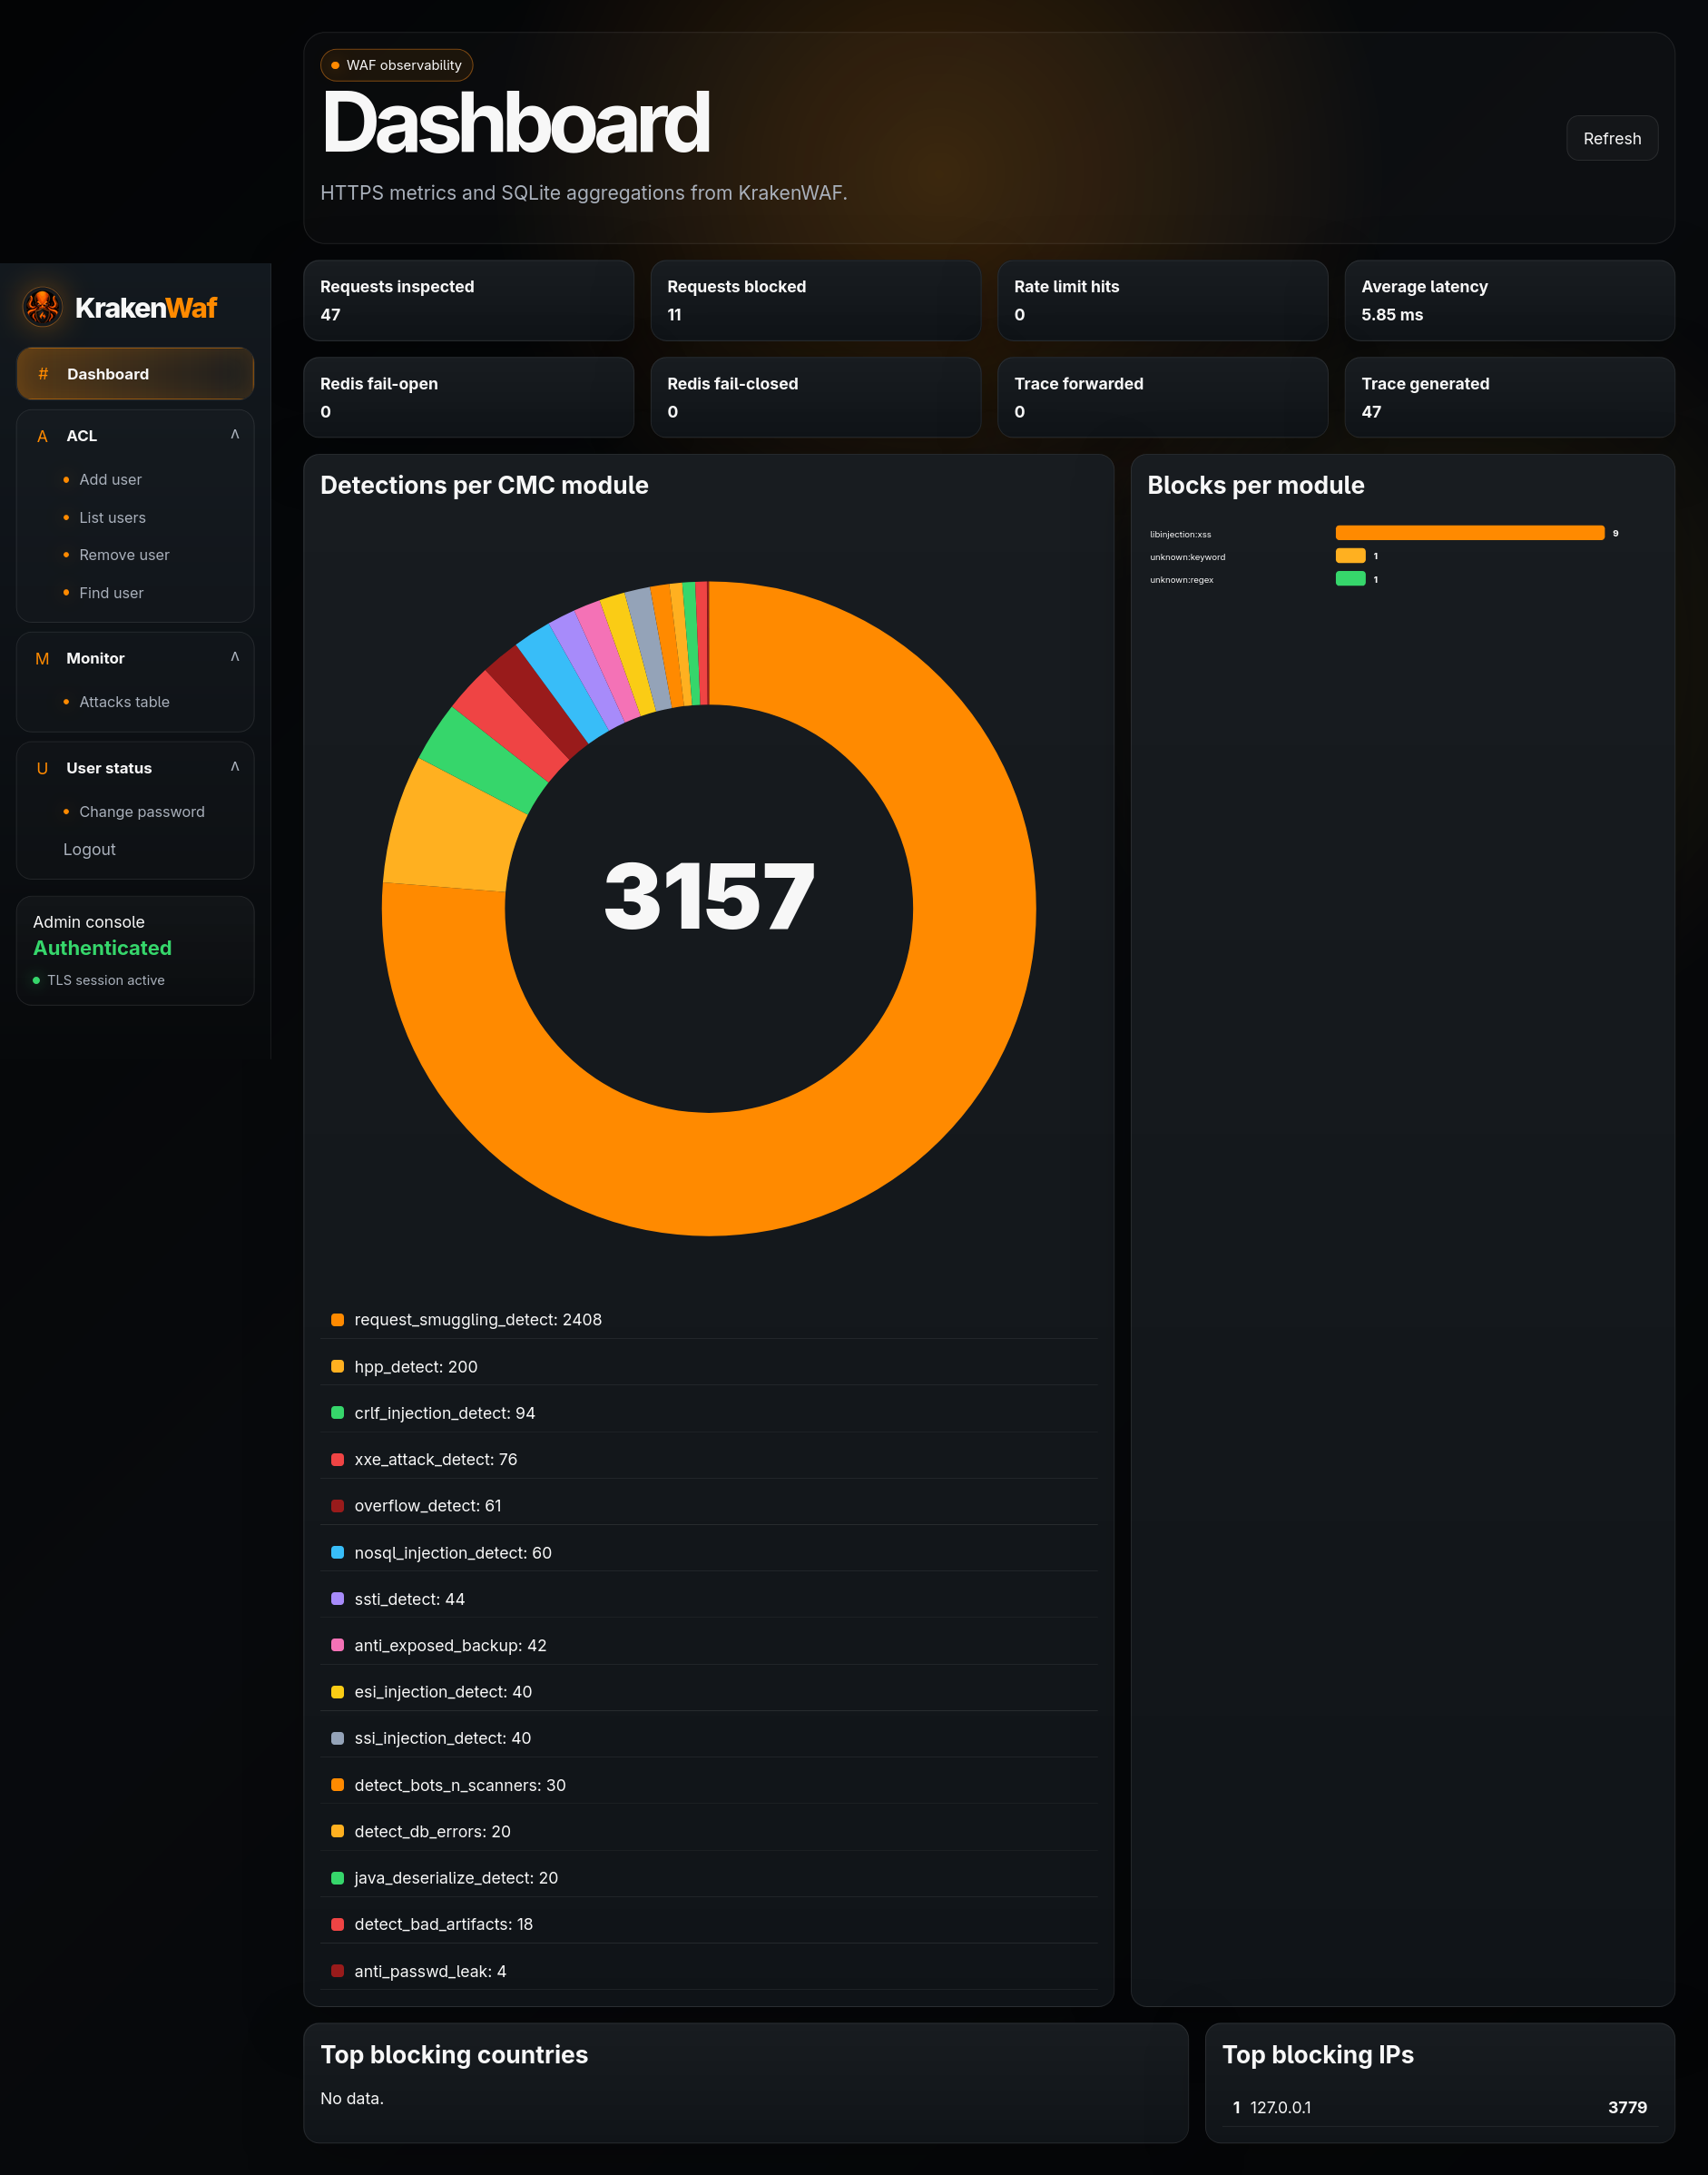The image size is (1708, 2175).
Task: Click the crlf_injection_detect green swatch
Action: (338, 1413)
